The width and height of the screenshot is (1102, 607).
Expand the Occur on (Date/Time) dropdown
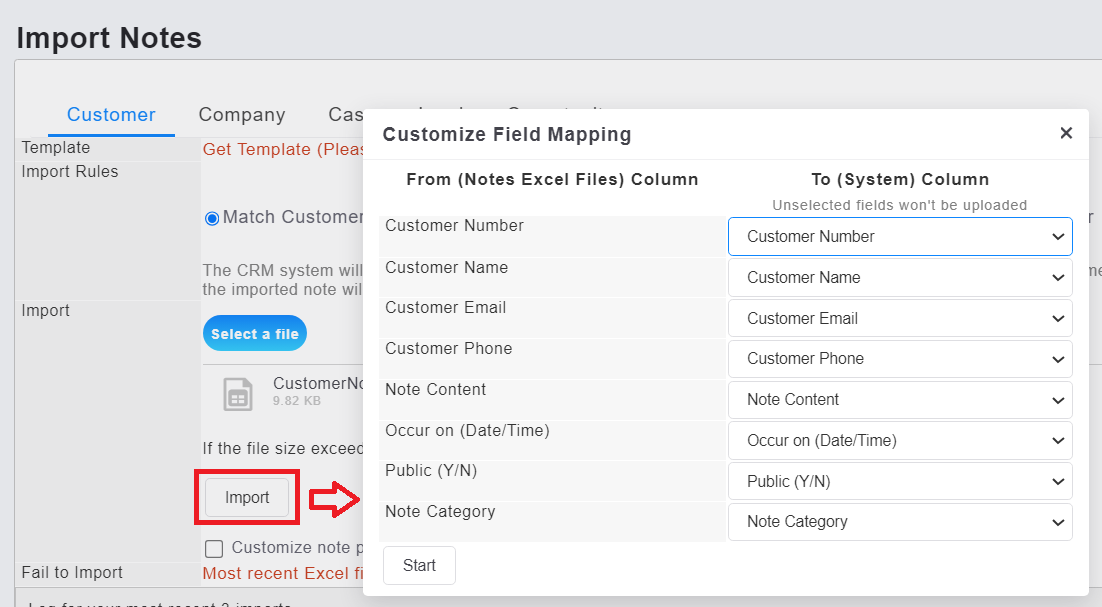click(899, 441)
